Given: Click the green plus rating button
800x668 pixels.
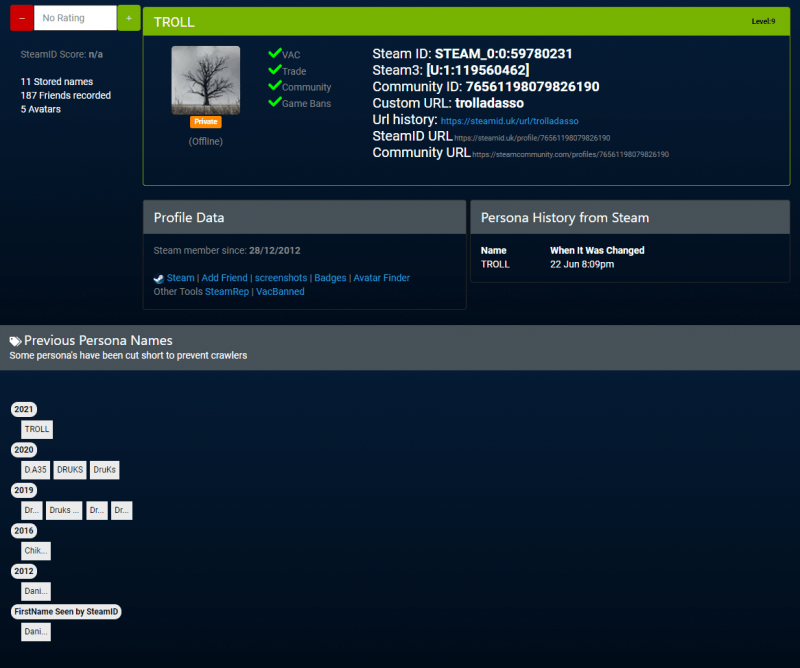Looking at the screenshot, I should pos(129,18).
